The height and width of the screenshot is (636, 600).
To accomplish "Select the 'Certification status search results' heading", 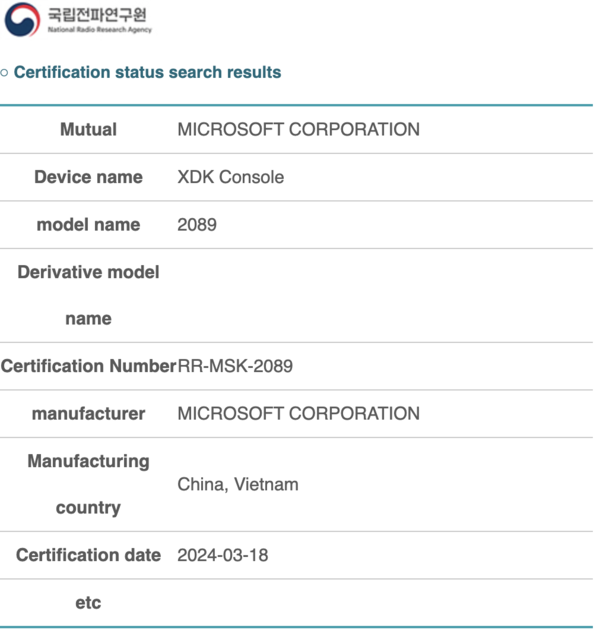I will (x=147, y=72).
